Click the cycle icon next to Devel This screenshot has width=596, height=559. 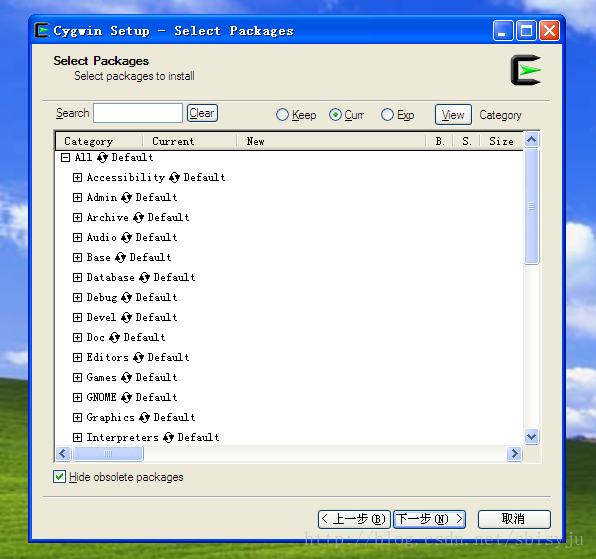pyautogui.click(x=126, y=317)
